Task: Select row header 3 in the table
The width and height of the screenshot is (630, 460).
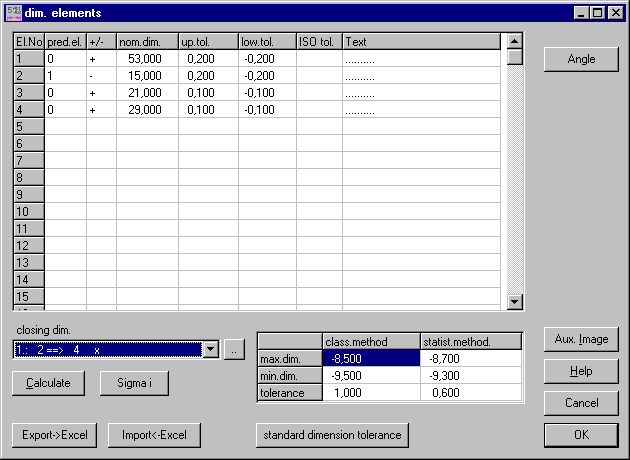Action: click(28, 93)
